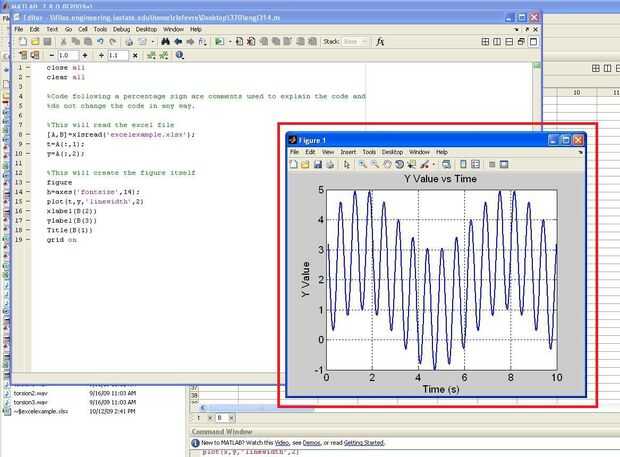Edit the 1.1 multiplier field
The height and width of the screenshot is (457, 620).
pos(118,55)
